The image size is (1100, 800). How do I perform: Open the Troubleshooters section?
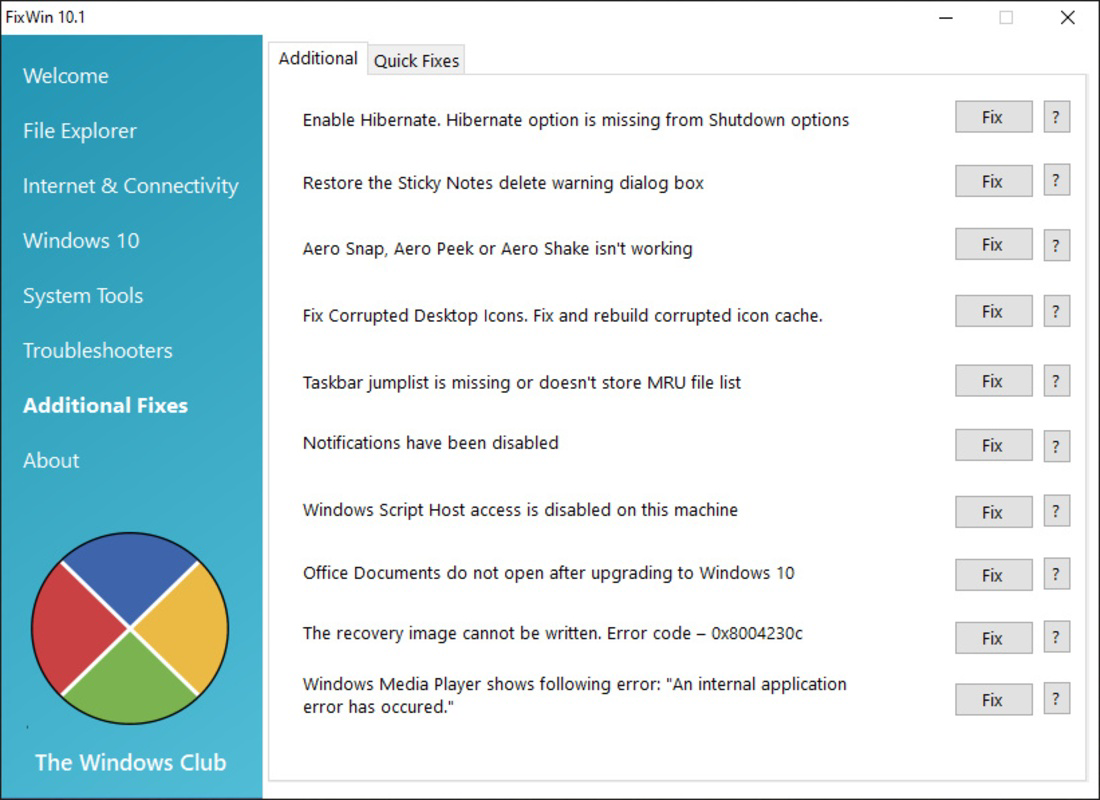98,351
